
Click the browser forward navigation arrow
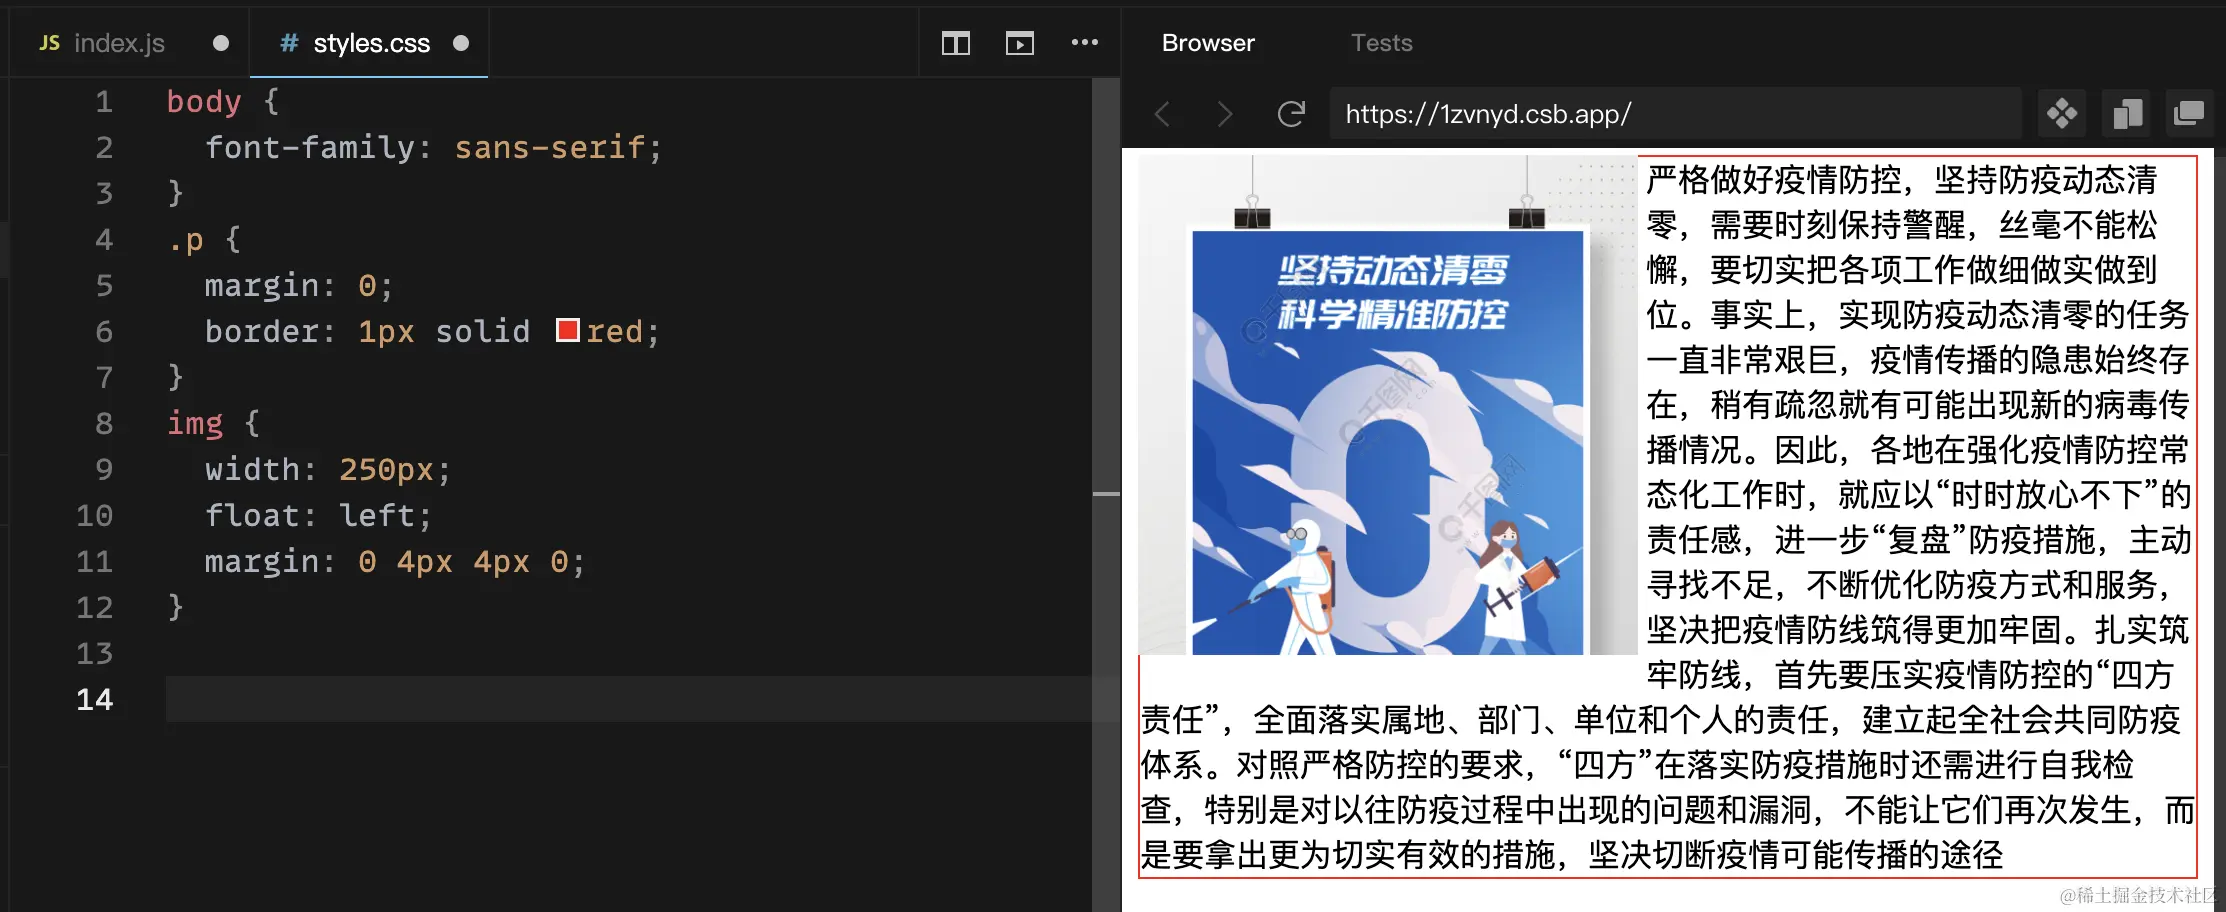point(1224,114)
